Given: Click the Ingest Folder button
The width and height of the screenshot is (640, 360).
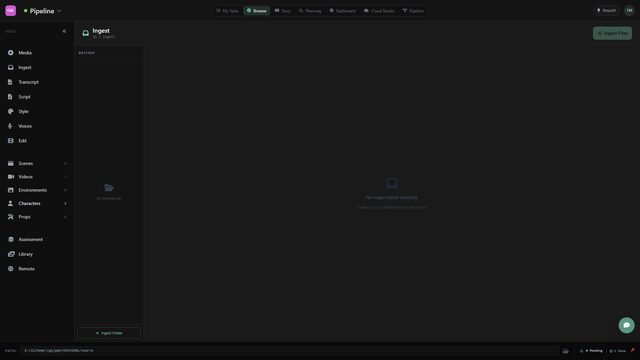Looking at the screenshot, I should point(109,333).
